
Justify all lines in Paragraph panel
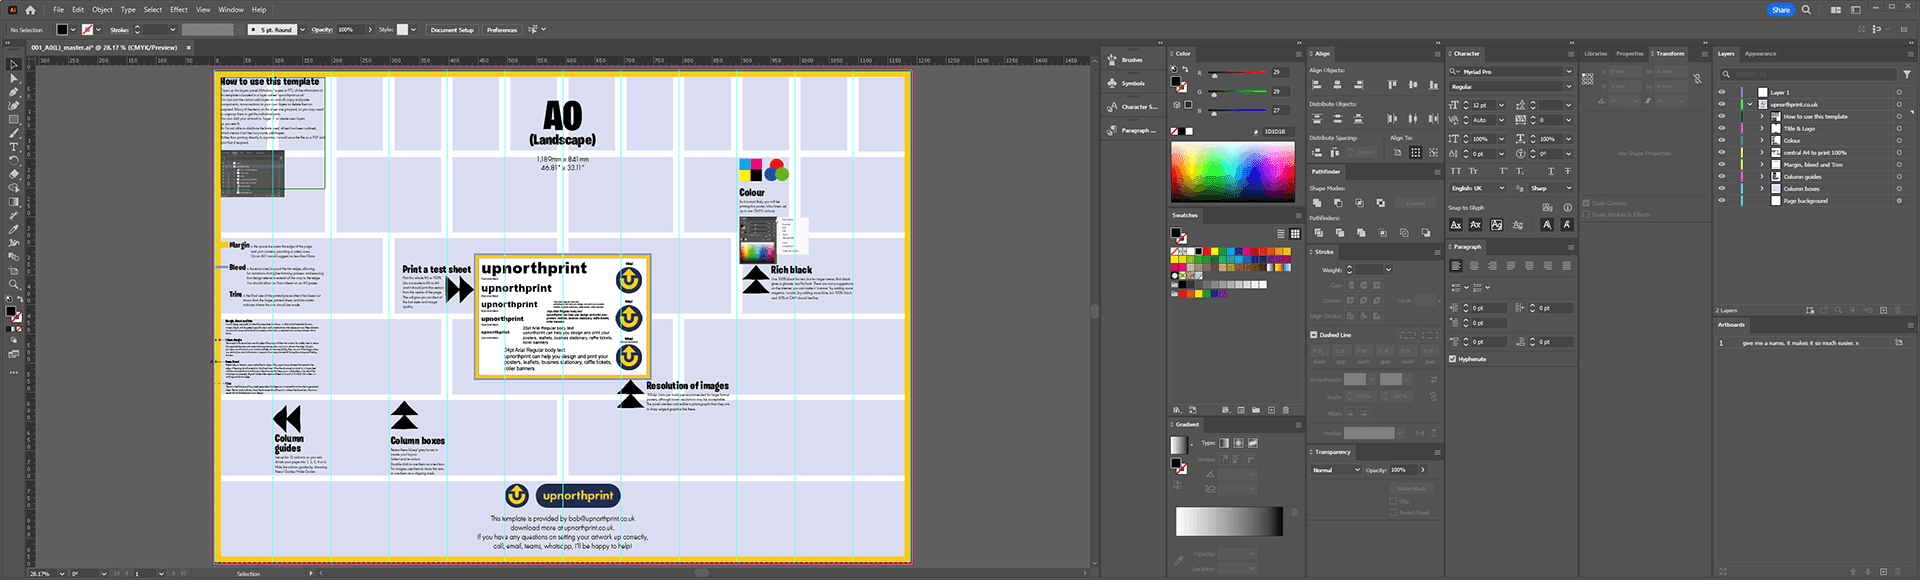(x=1566, y=266)
